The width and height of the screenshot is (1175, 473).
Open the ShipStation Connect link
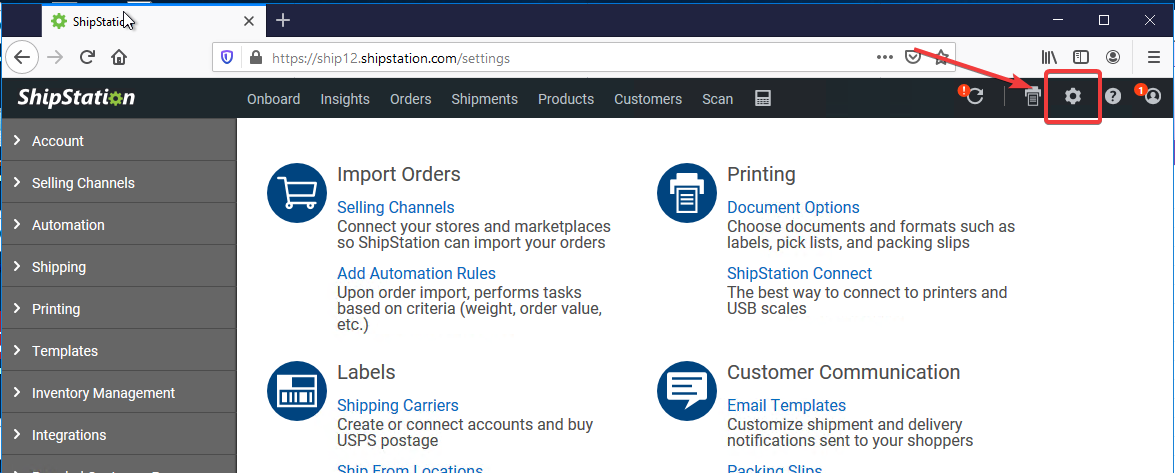click(800, 274)
